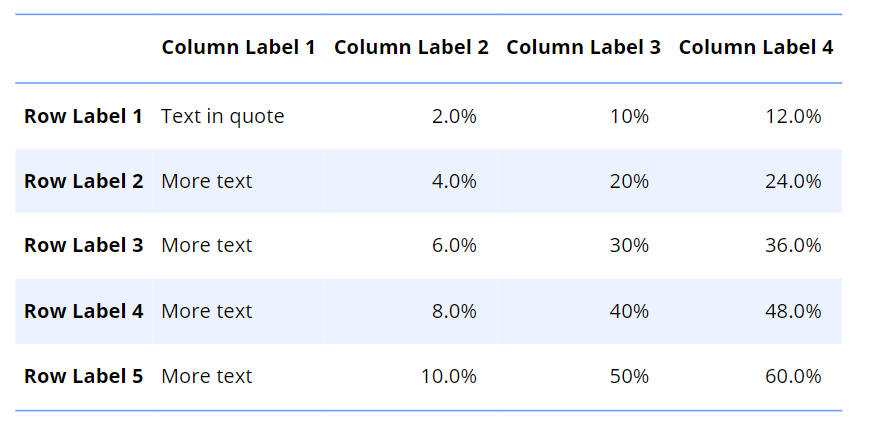Click the Row Label 3 heading

(x=84, y=245)
